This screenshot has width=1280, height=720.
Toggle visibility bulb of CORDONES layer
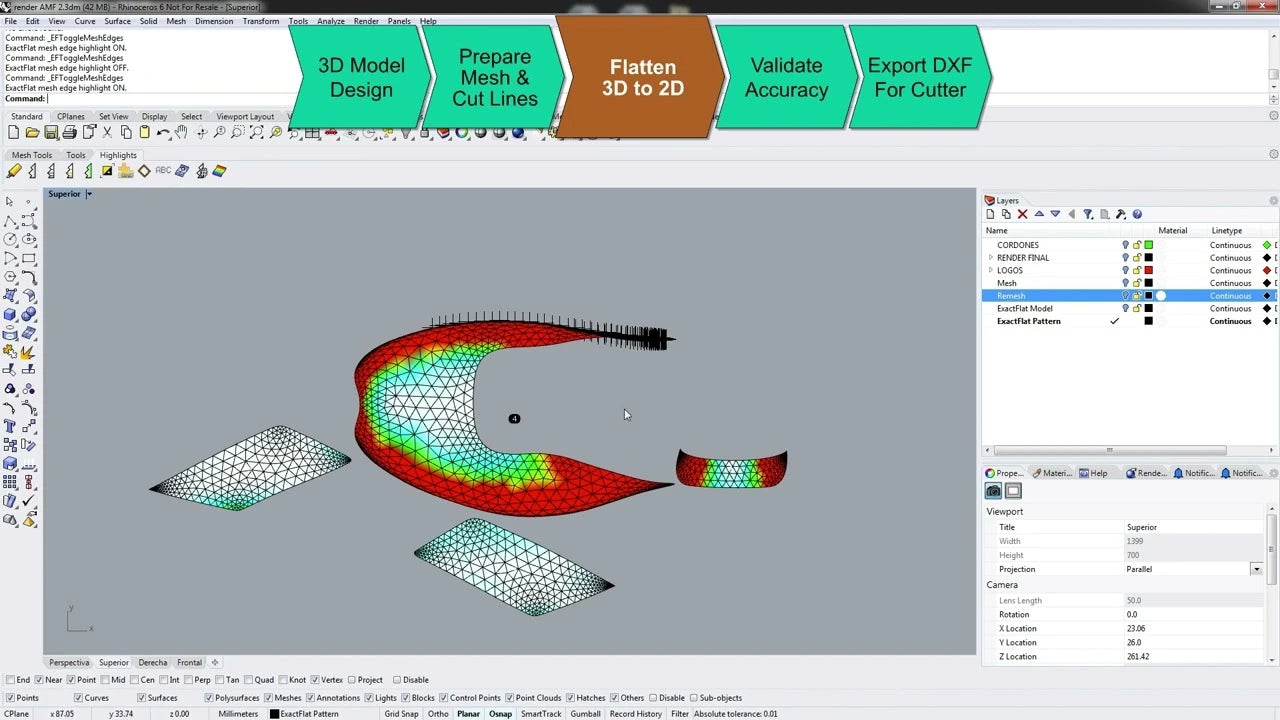[x=1125, y=245]
